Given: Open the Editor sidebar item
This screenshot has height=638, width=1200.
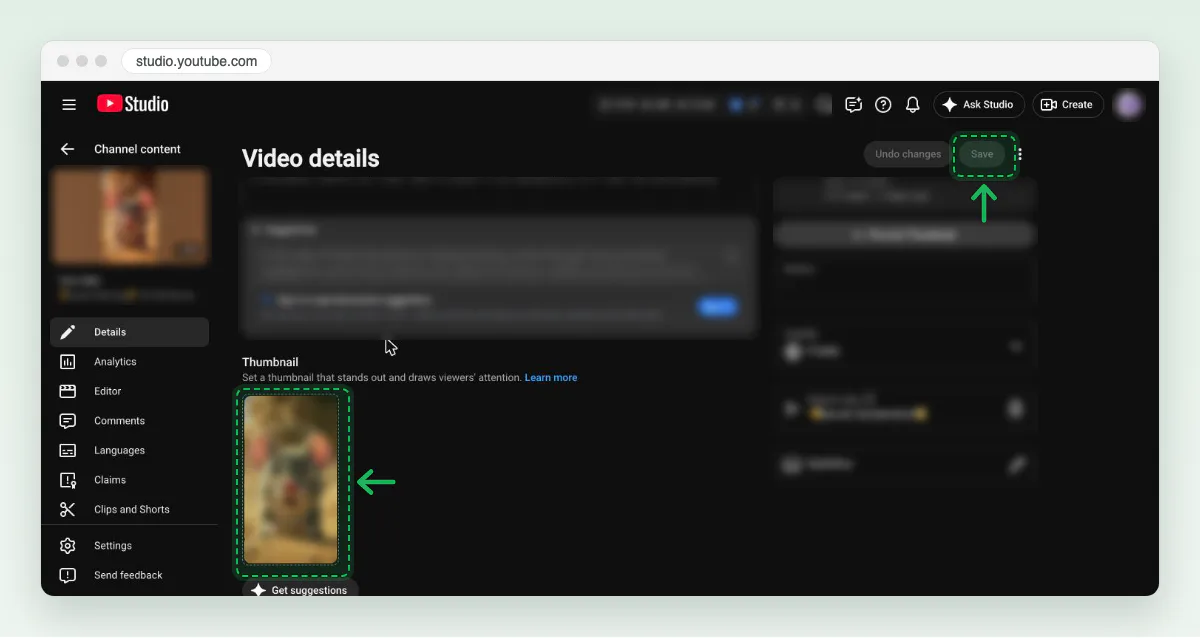Looking at the screenshot, I should click(130, 391).
